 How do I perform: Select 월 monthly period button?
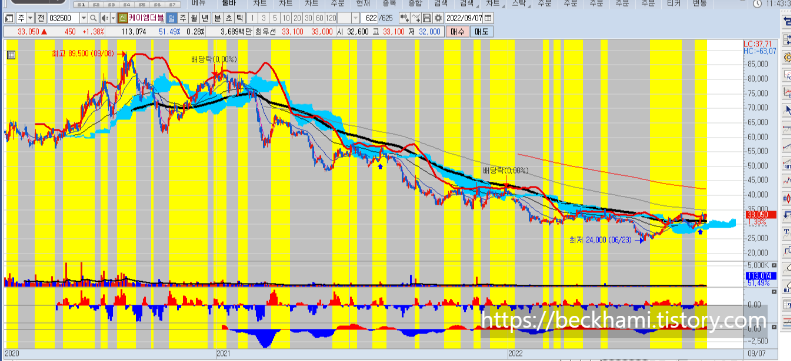[x=194, y=18]
